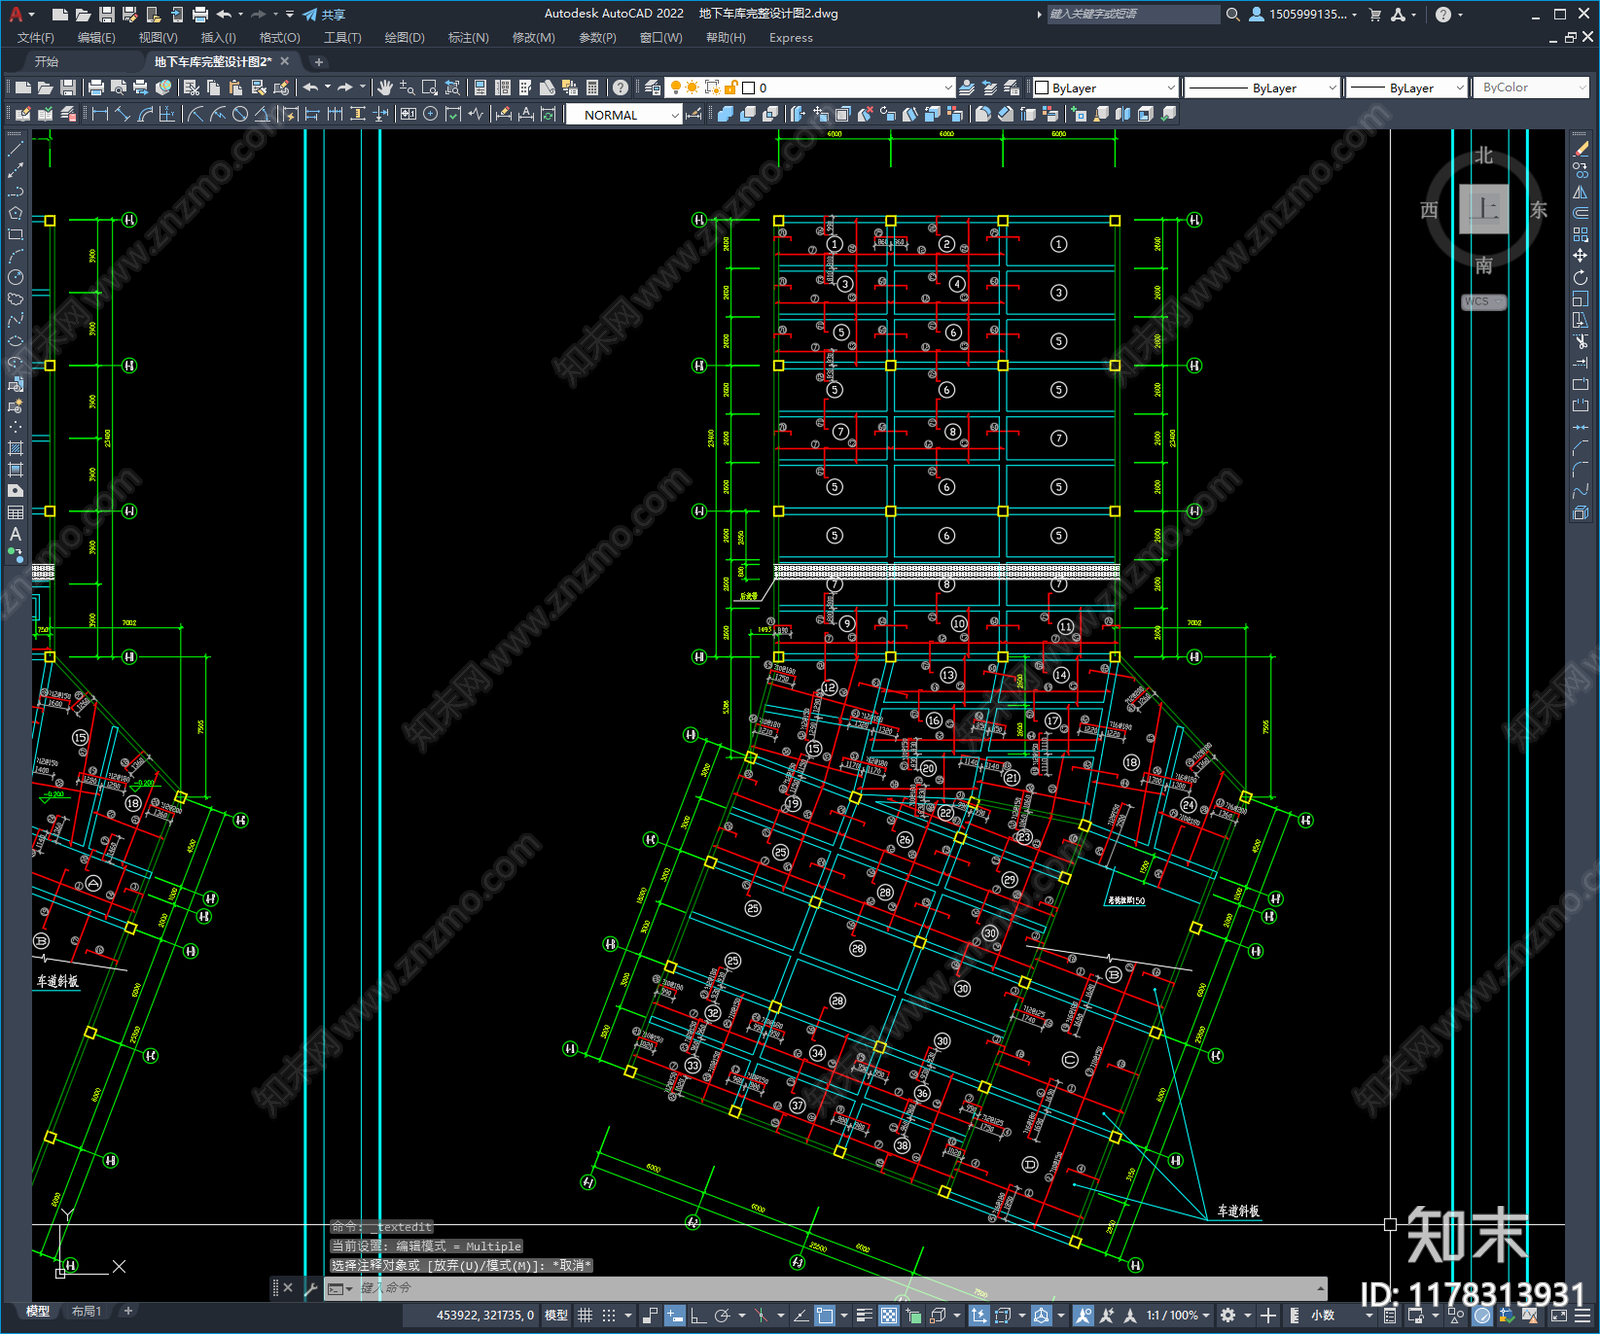Close the 地下车库完整设计图2 tab

(285, 62)
